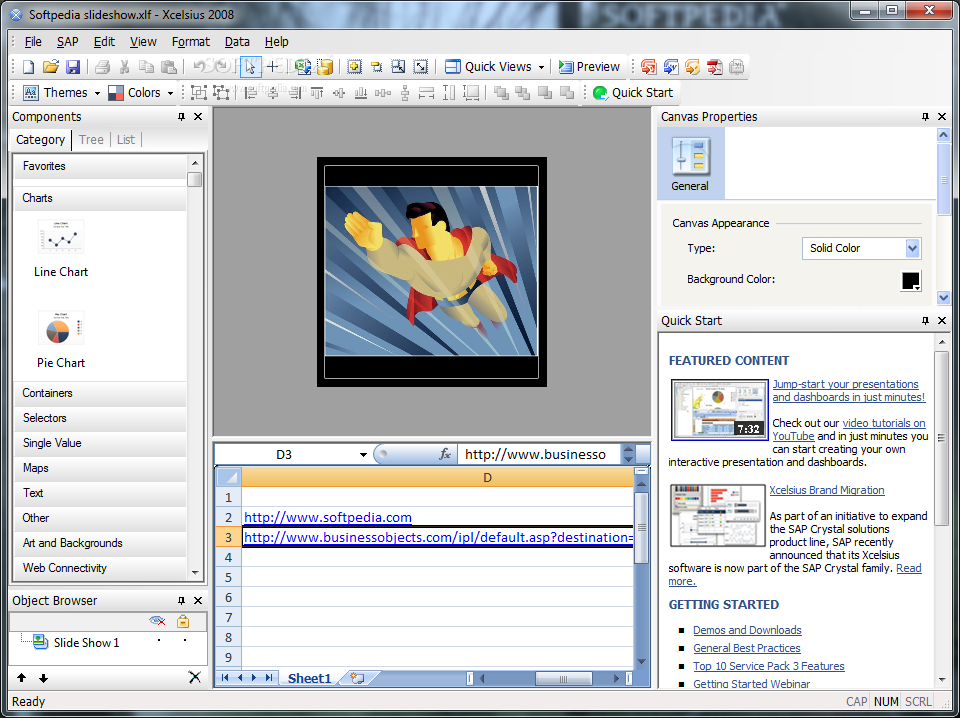Open the View menu
This screenshot has width=960, height=718.
click(143, 42)
